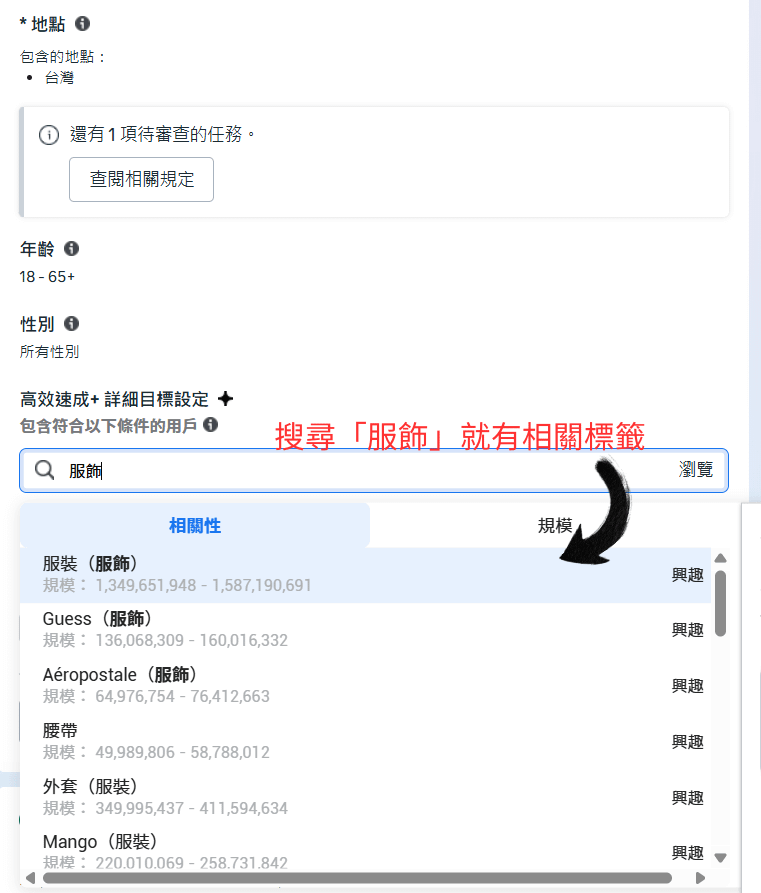Viewport: 761px width, 893px height.
Task: Select the 服裝（服飾）interest result
Action: point(365,575)
